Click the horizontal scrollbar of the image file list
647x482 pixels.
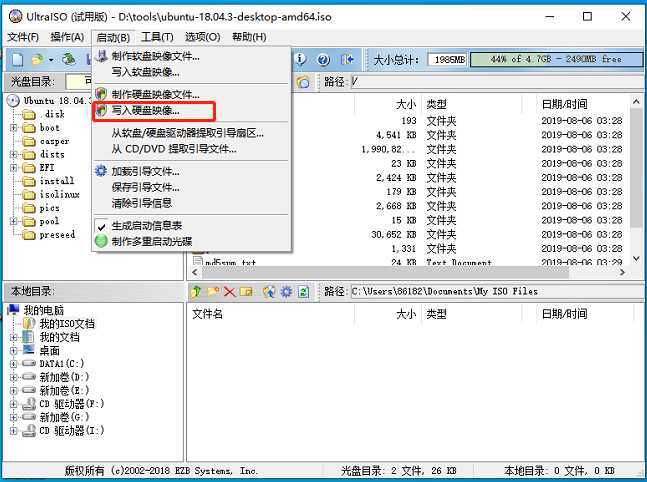pos(386,272)
